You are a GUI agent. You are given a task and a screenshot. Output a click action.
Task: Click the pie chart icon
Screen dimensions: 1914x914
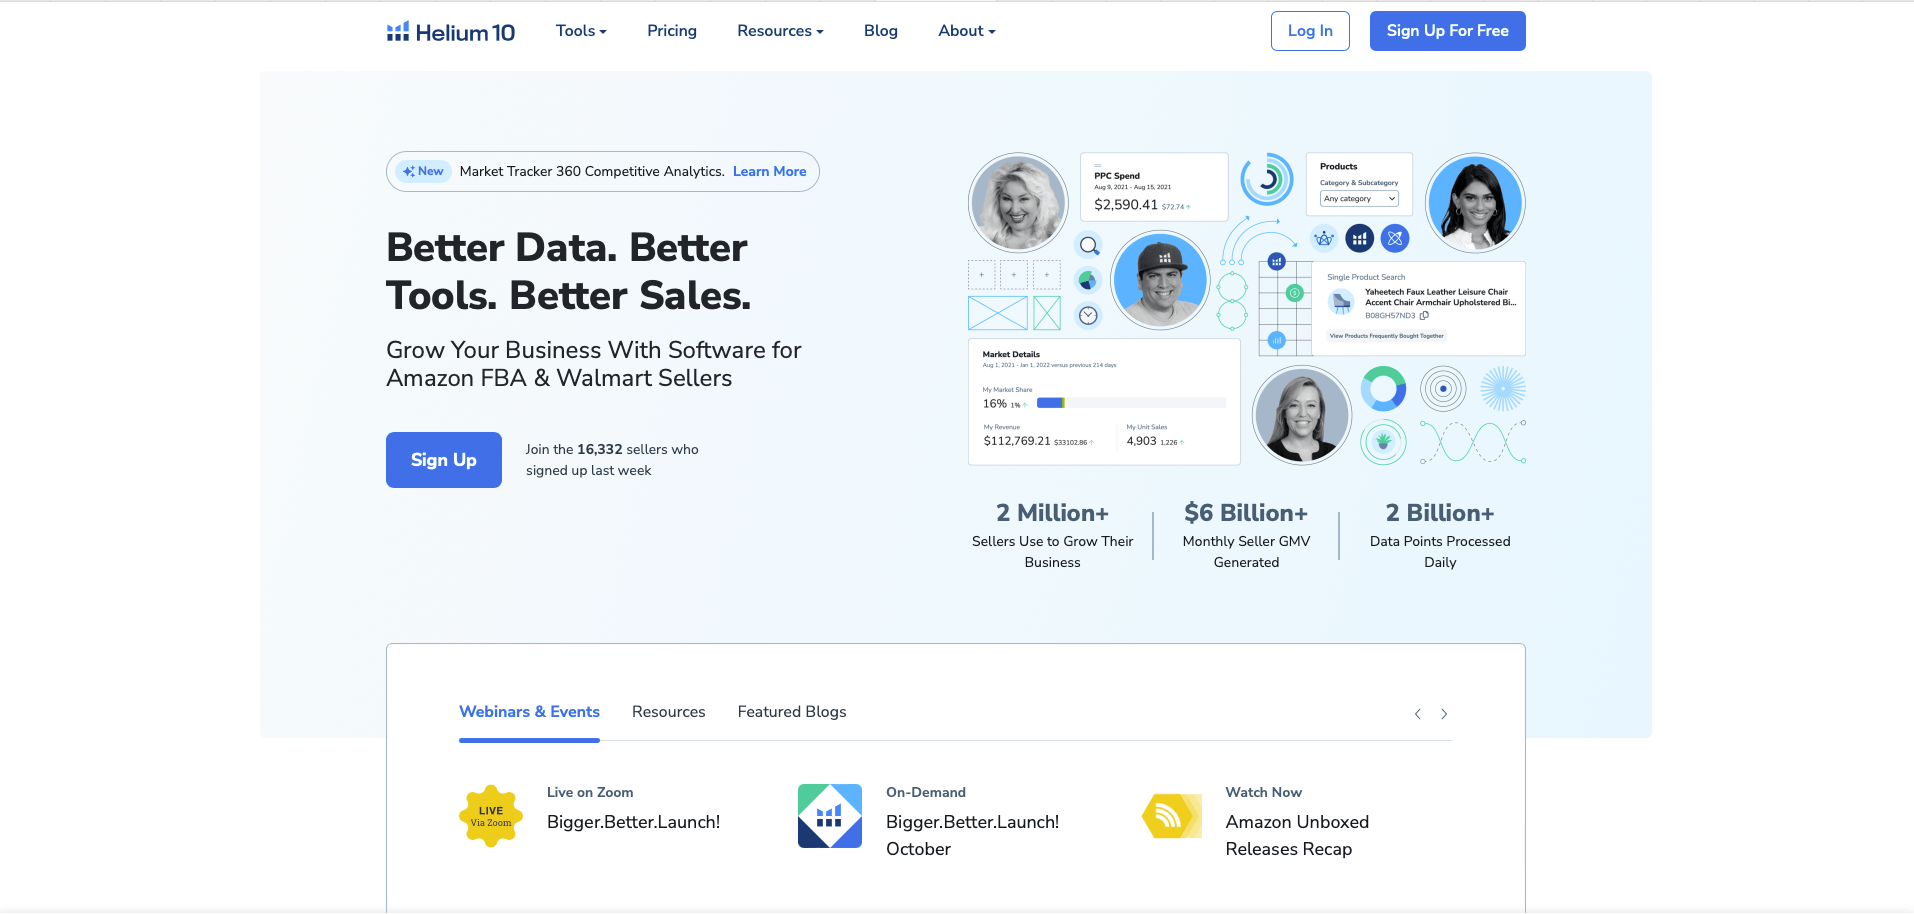click(1088, 281)
